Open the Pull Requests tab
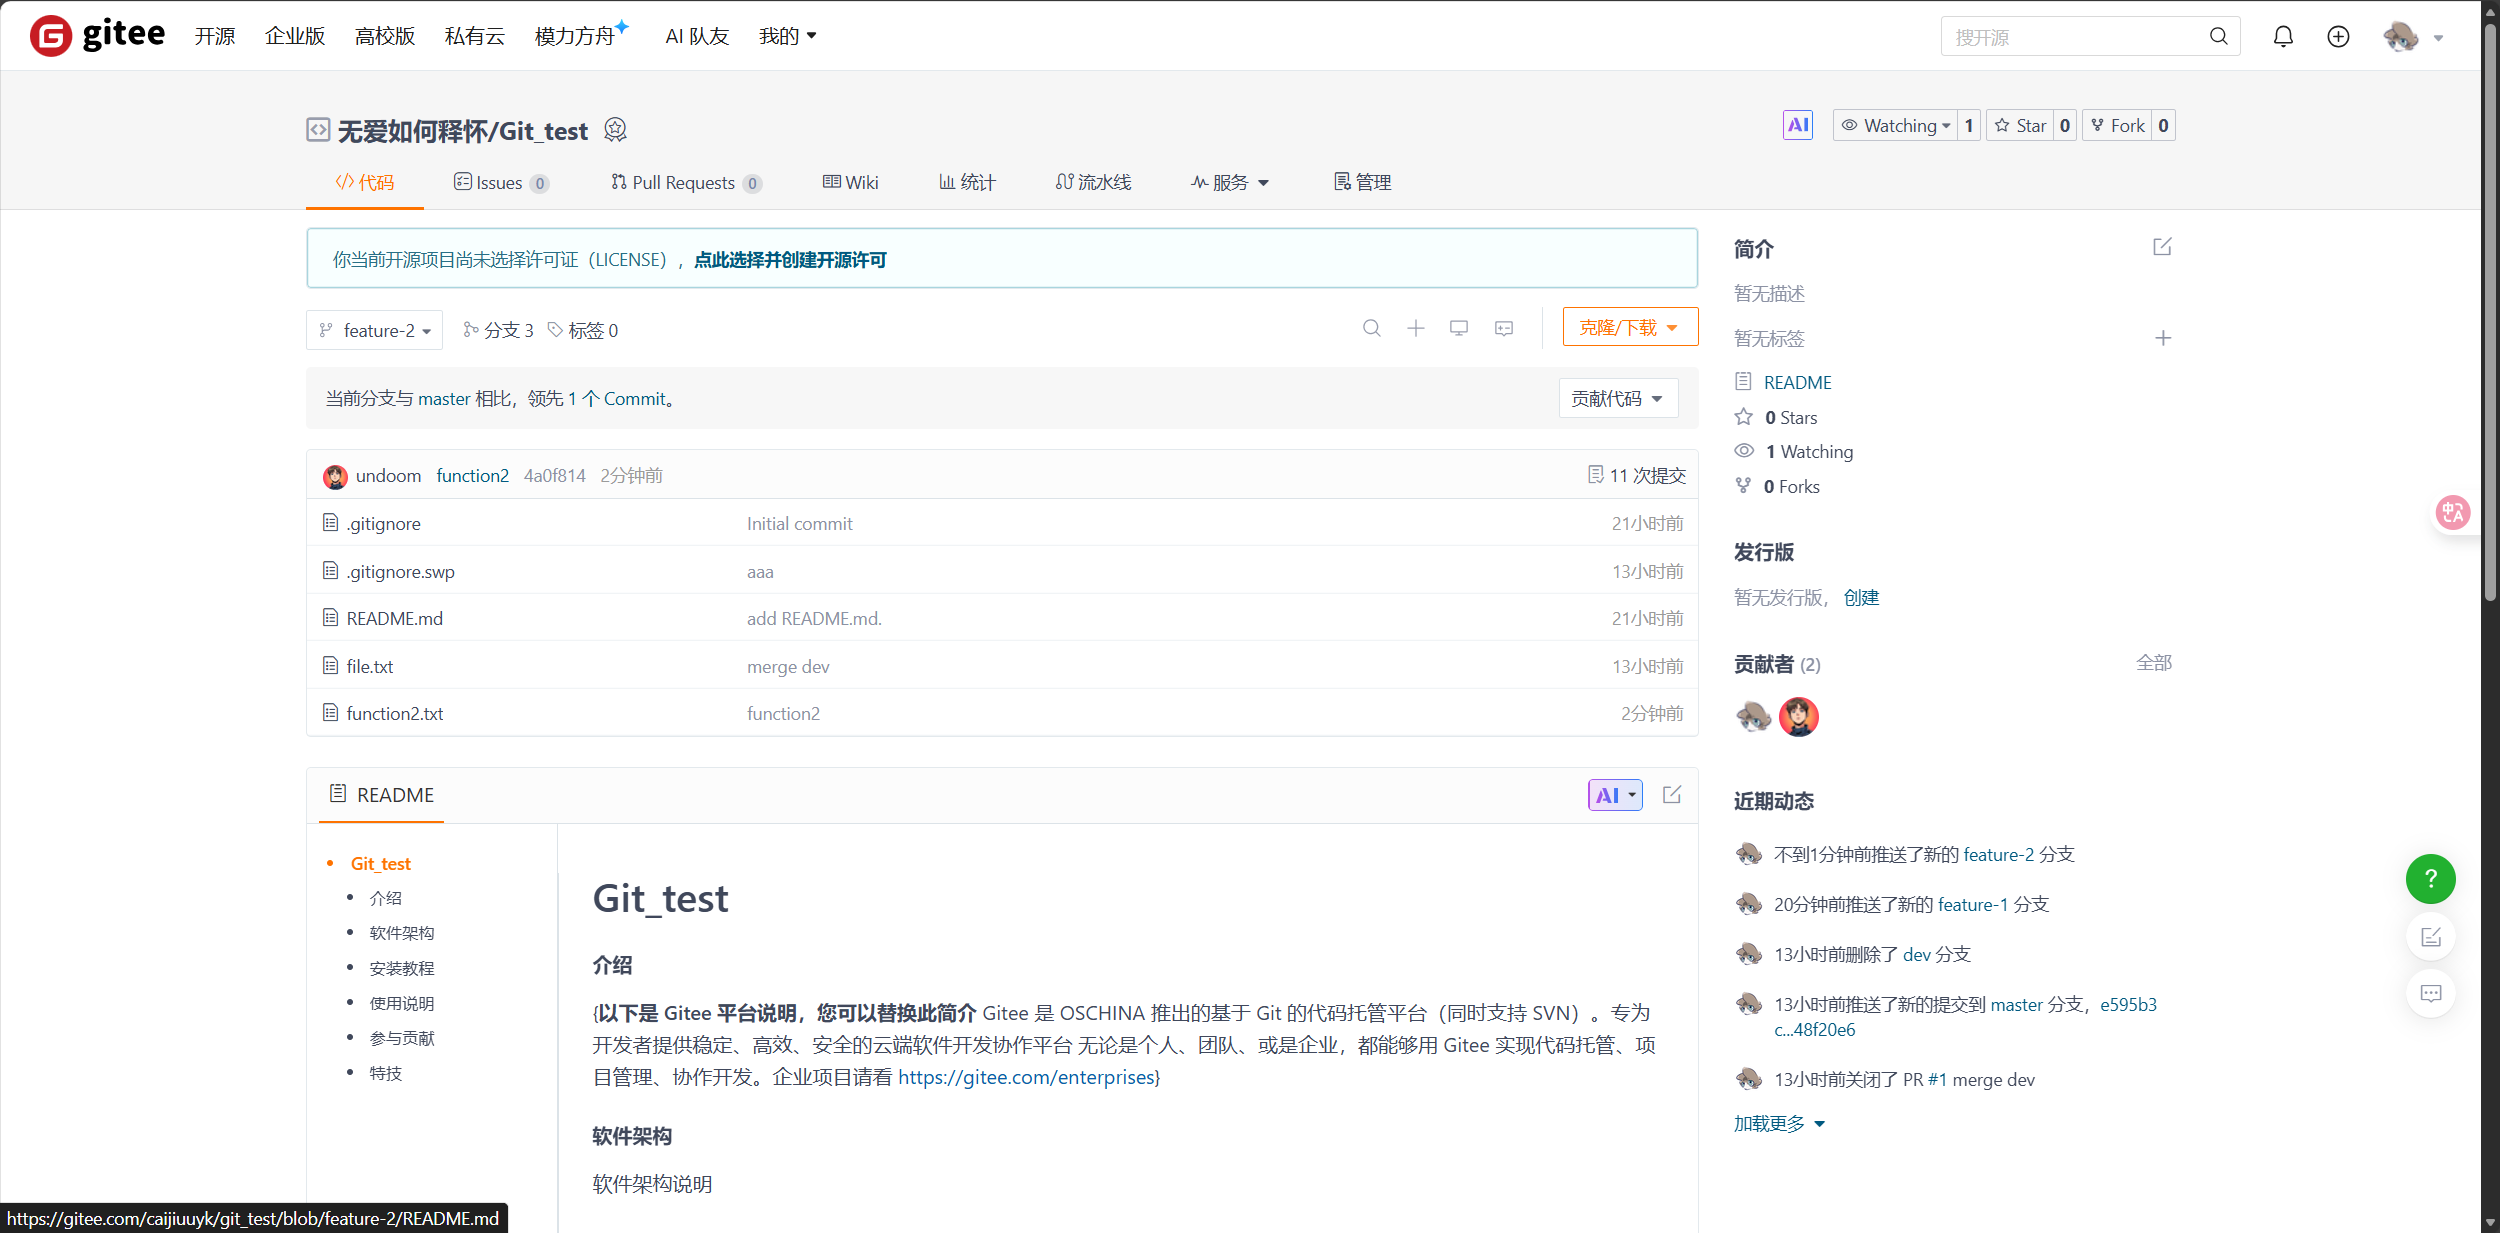 click(685, 182)
